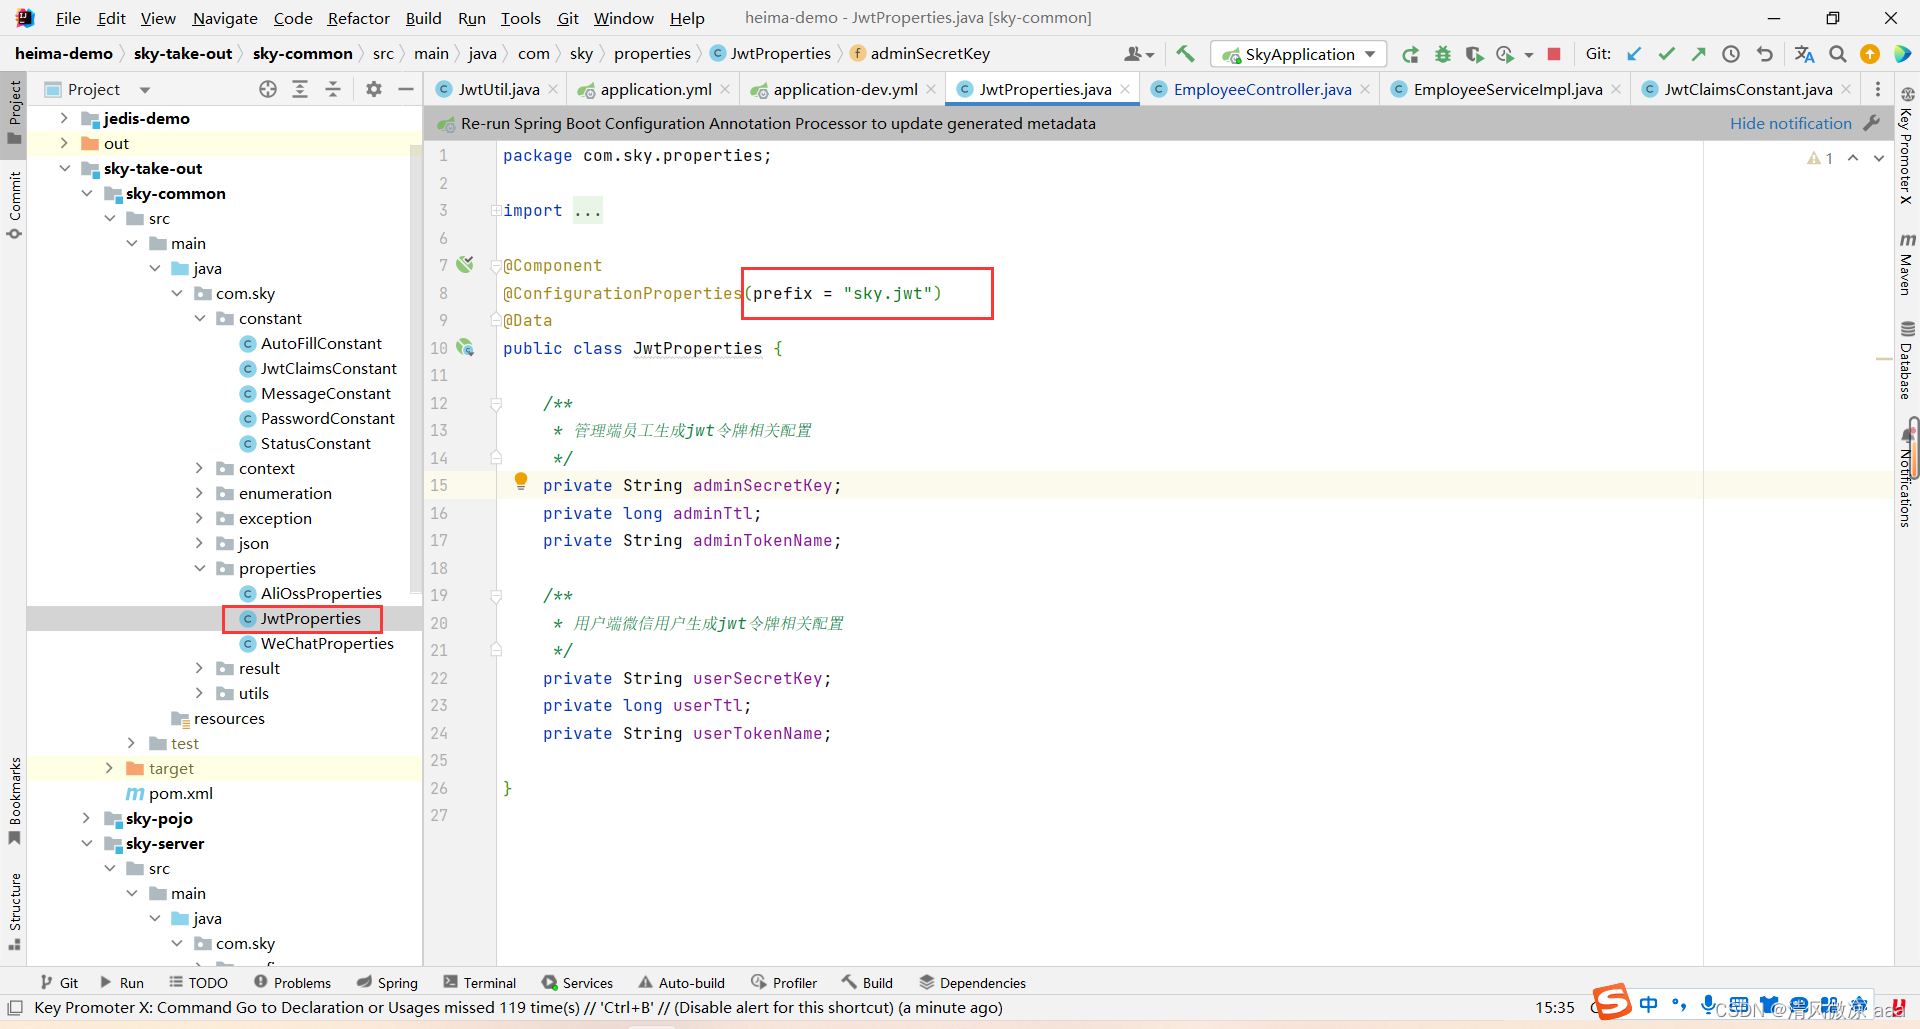Click Git Update Project arrow icon
The width and height of the screenshot is (1920, 1029).
click(x=1634, y=54)
